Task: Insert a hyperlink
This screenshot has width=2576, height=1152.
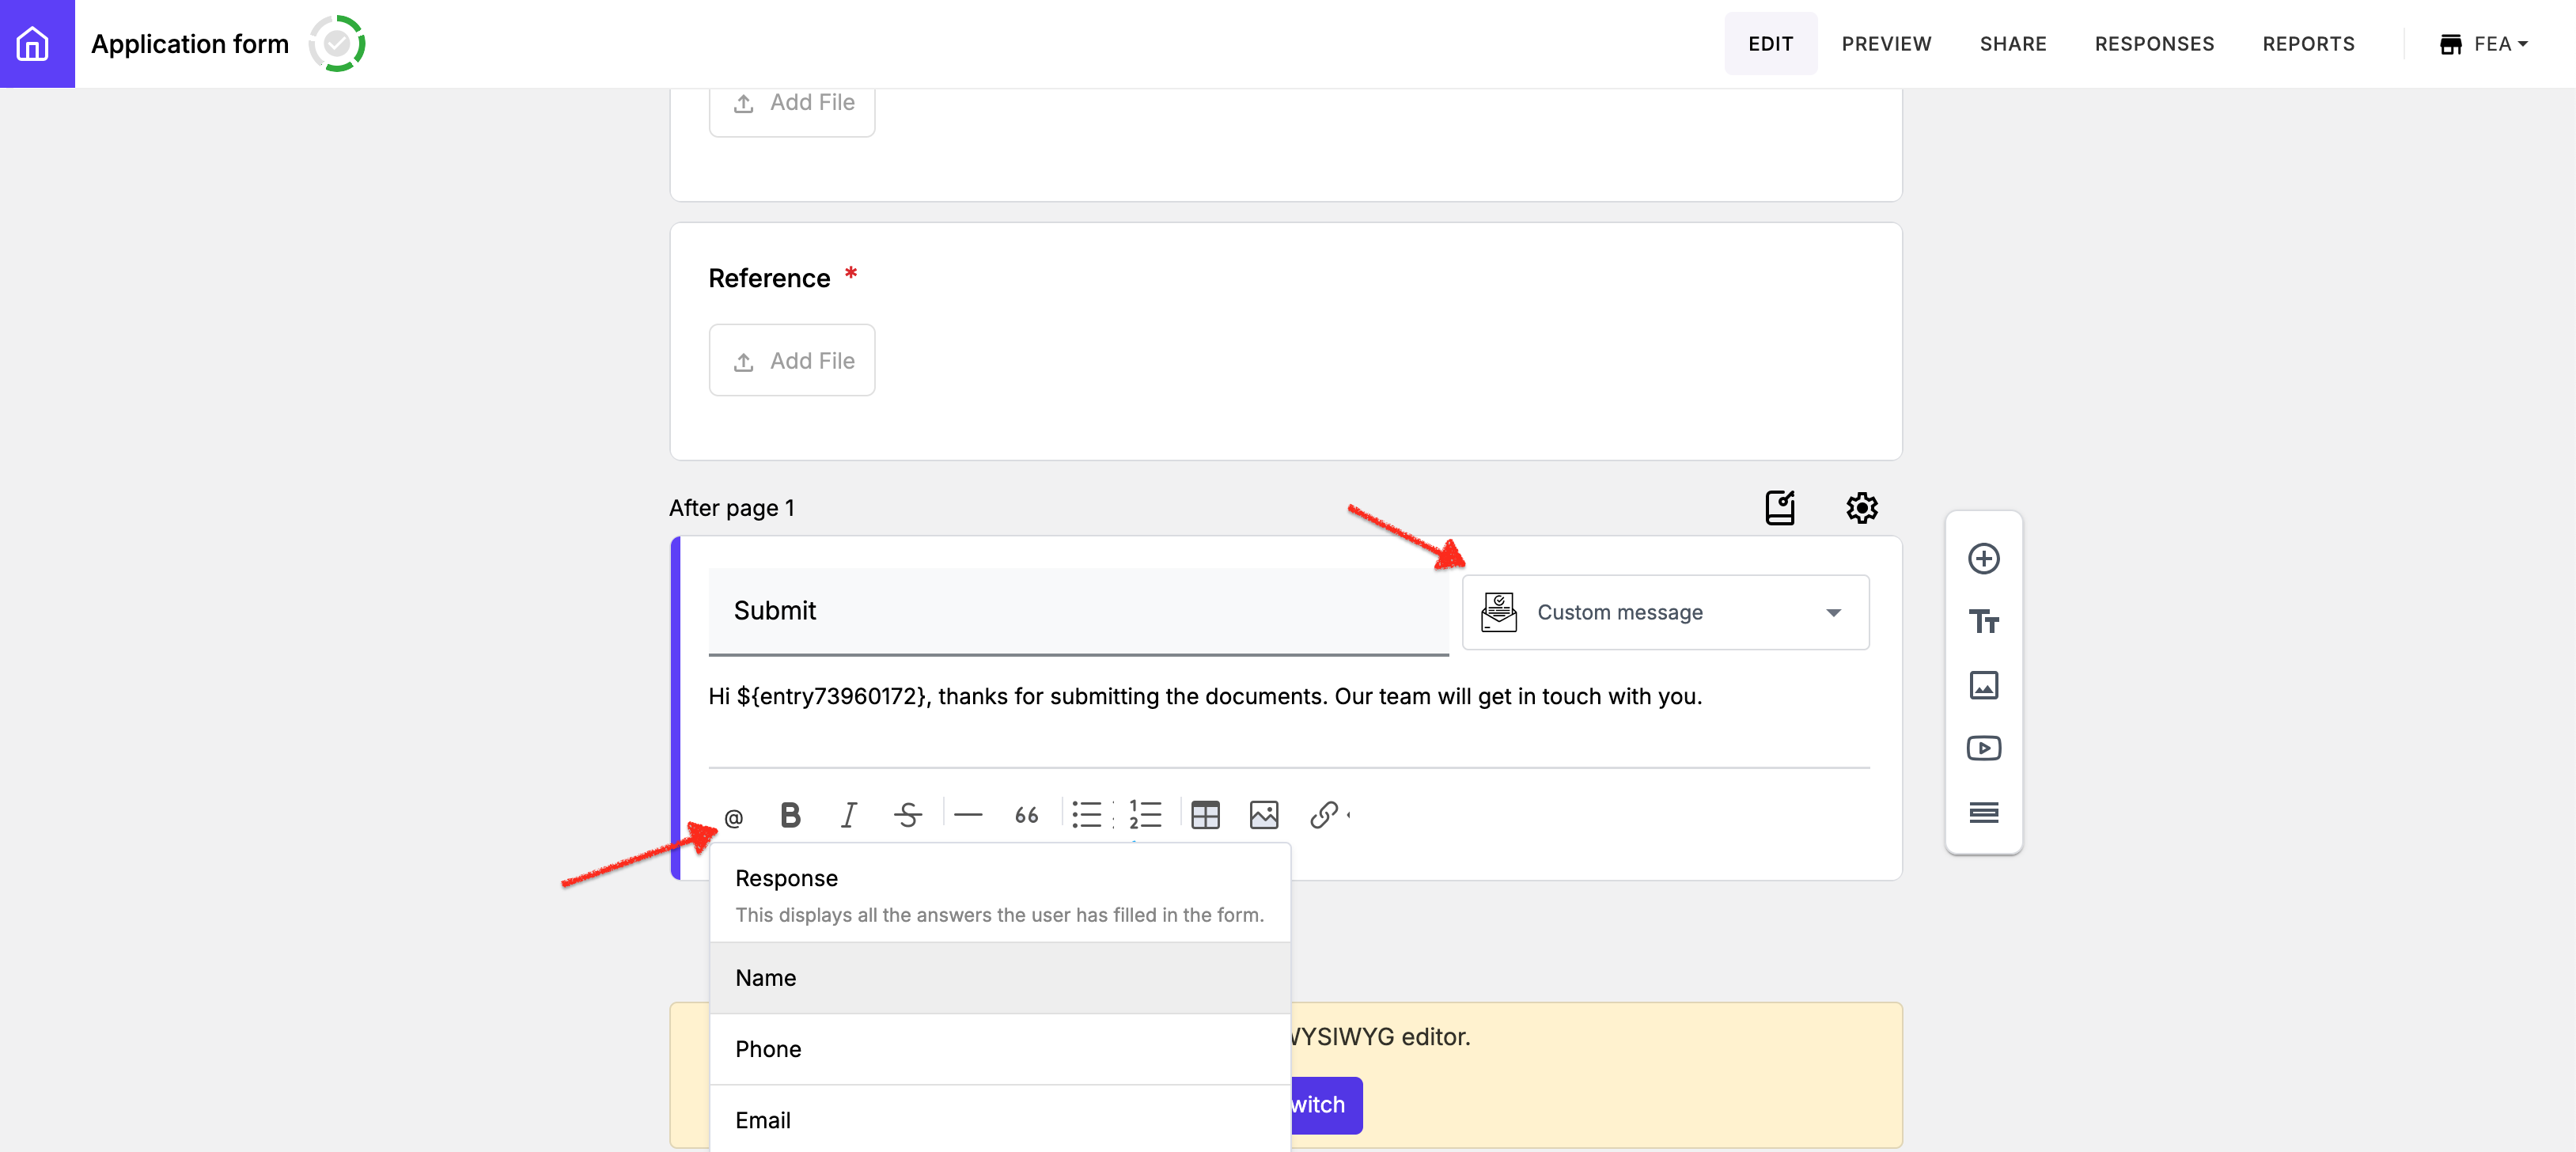Action: coord(1323,815)
